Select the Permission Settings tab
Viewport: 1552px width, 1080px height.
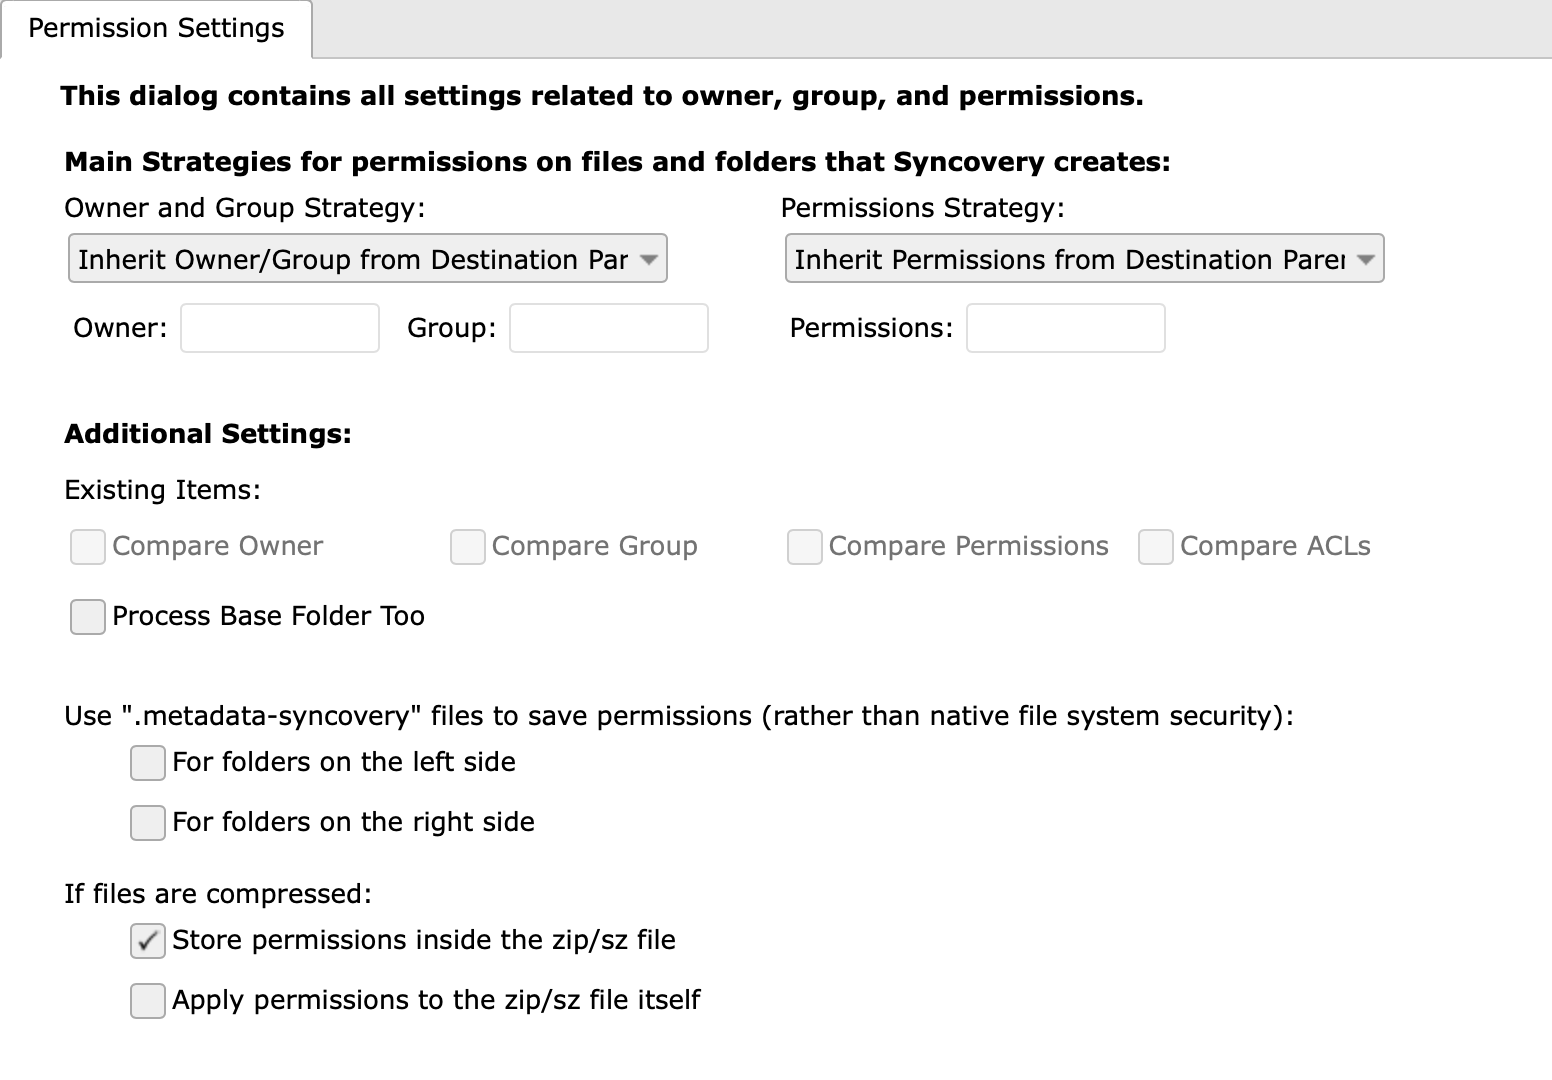coord(155,28)
